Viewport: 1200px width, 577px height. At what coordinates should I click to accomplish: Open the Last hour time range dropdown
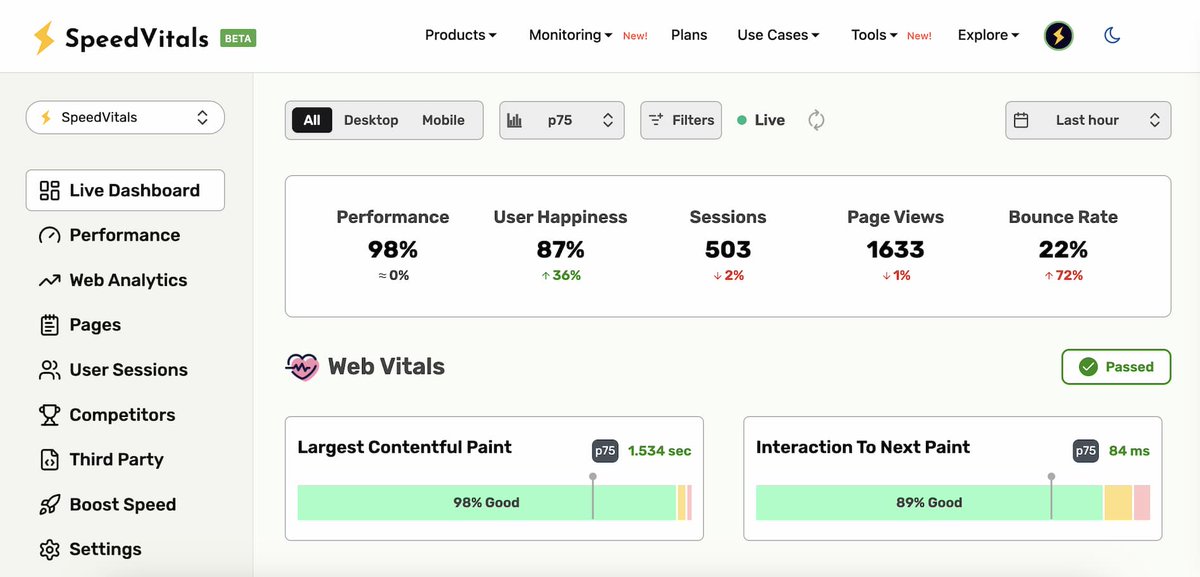(x=1088, y=119)
